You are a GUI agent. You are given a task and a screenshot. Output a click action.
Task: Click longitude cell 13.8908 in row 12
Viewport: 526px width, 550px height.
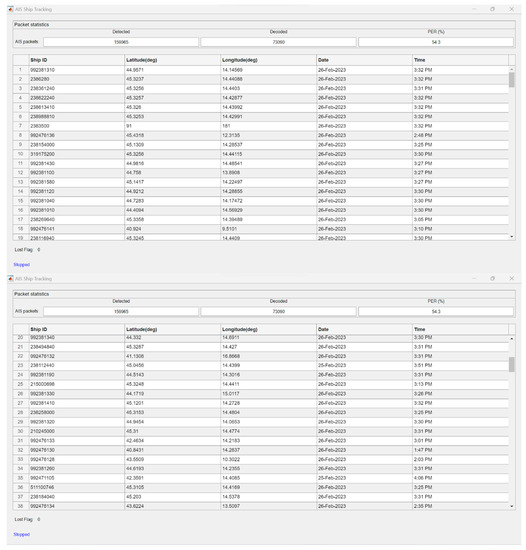pyautogui.click(x=268, y=173)
